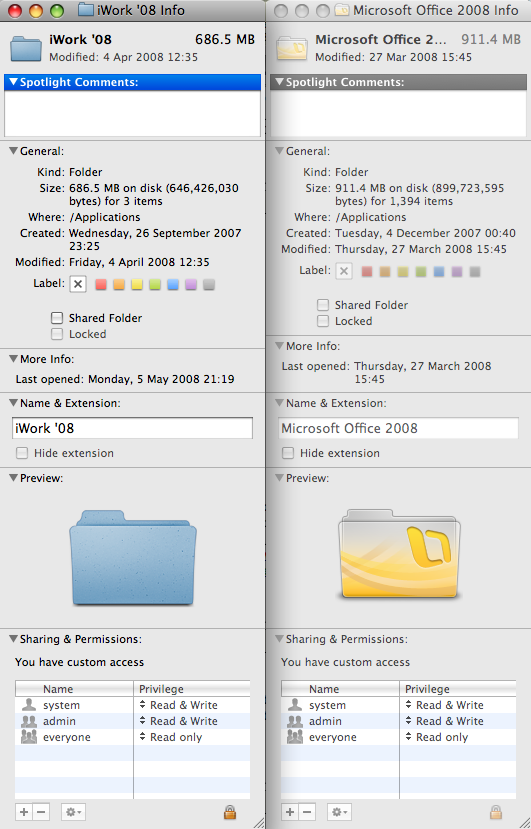Viewport: 531px width, 829px height.
Task: Change everyone privilege in Office window
Action: (x=437, y=737)
